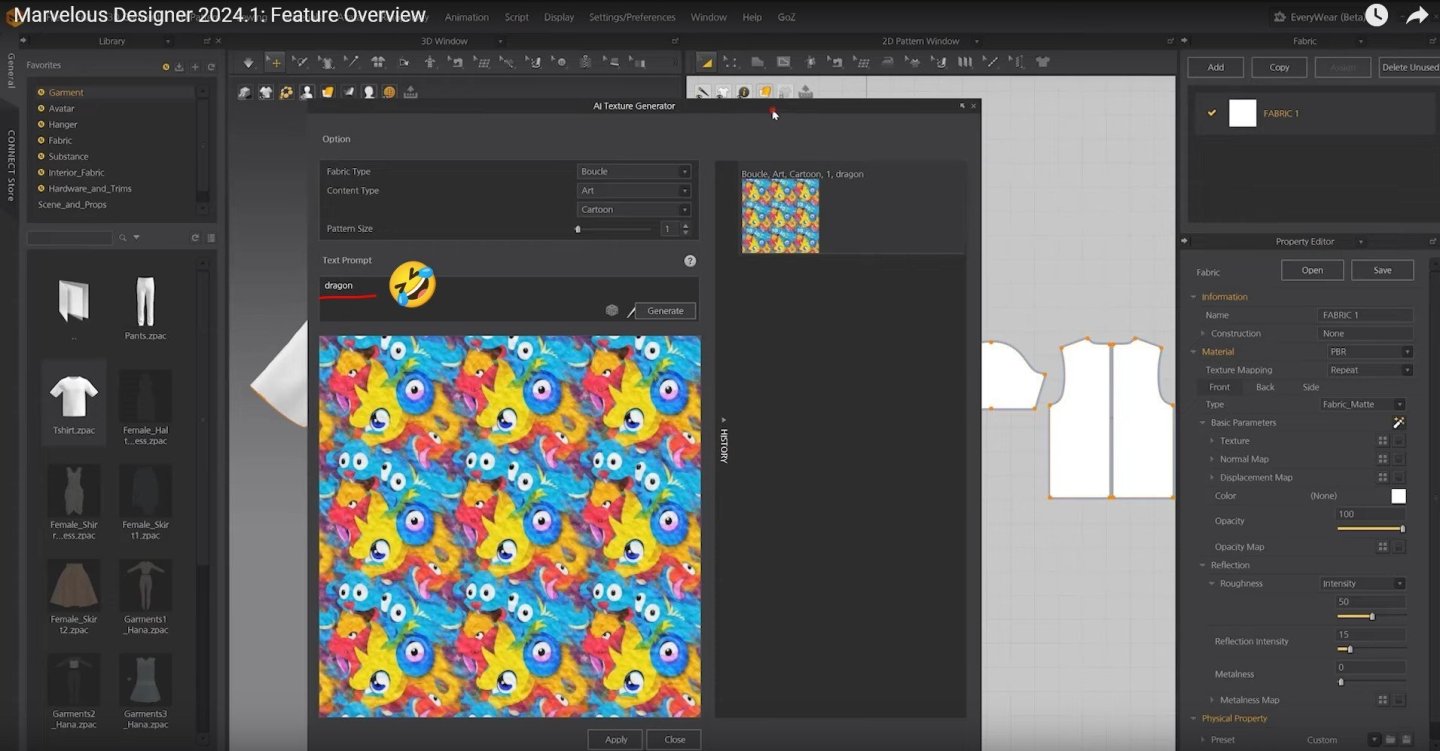The width and height of the screenshot is (1440, 751).
Task: Open the white Color swatch
Action: pyautogui.click(x=1398, y=496)
